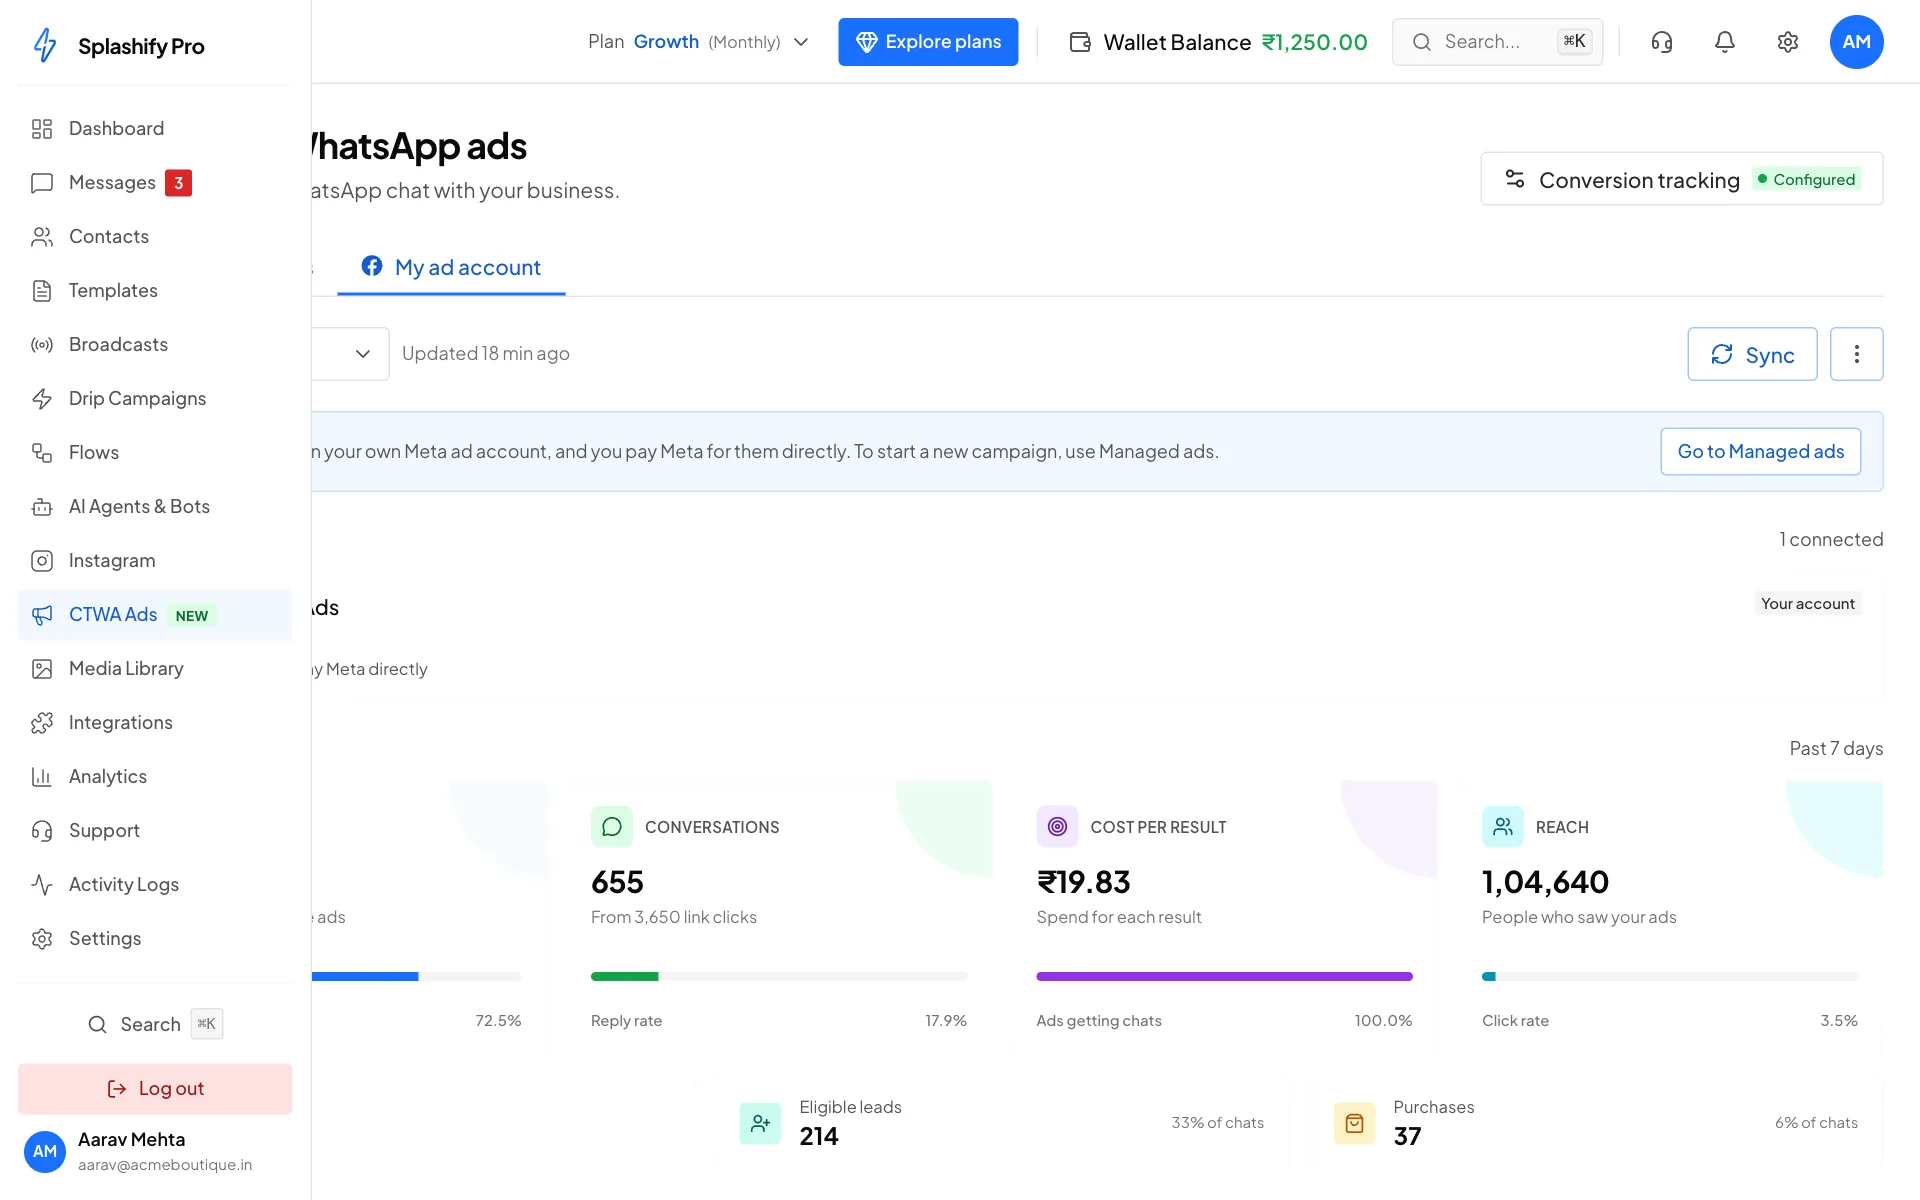
Task: Click the Flows icon in sidebar
Action: click(42, 453)
